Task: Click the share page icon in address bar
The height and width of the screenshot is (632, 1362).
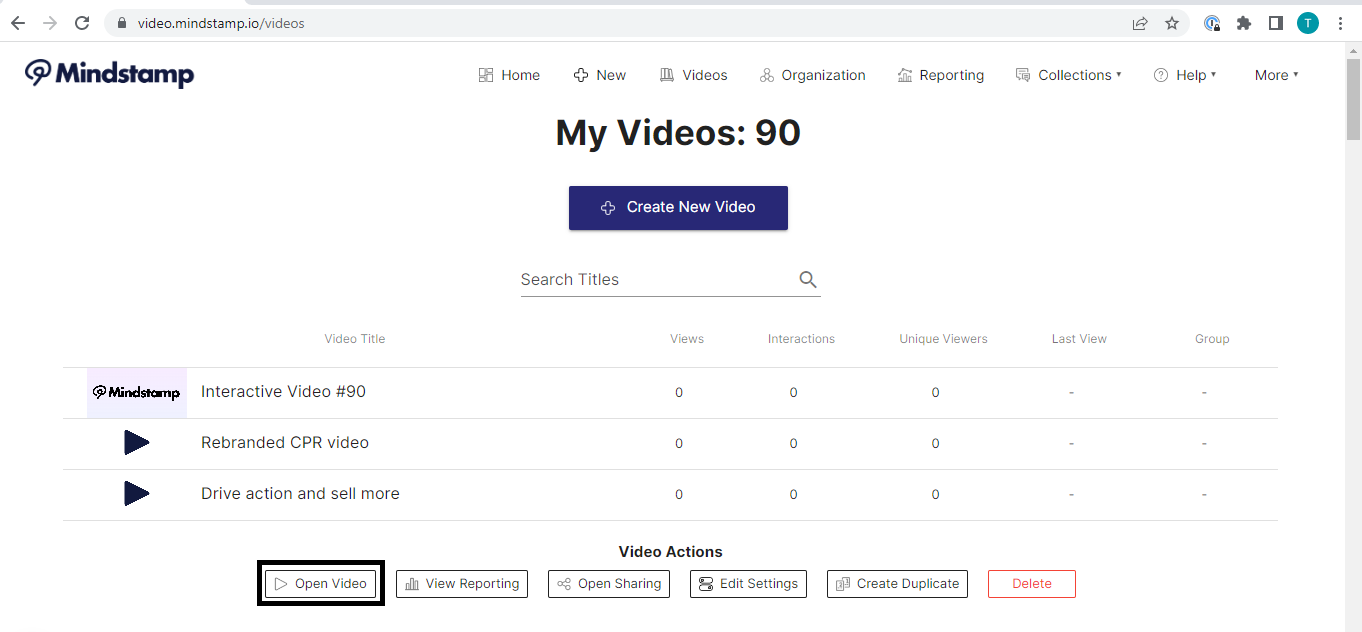Action: point(1140,23)
